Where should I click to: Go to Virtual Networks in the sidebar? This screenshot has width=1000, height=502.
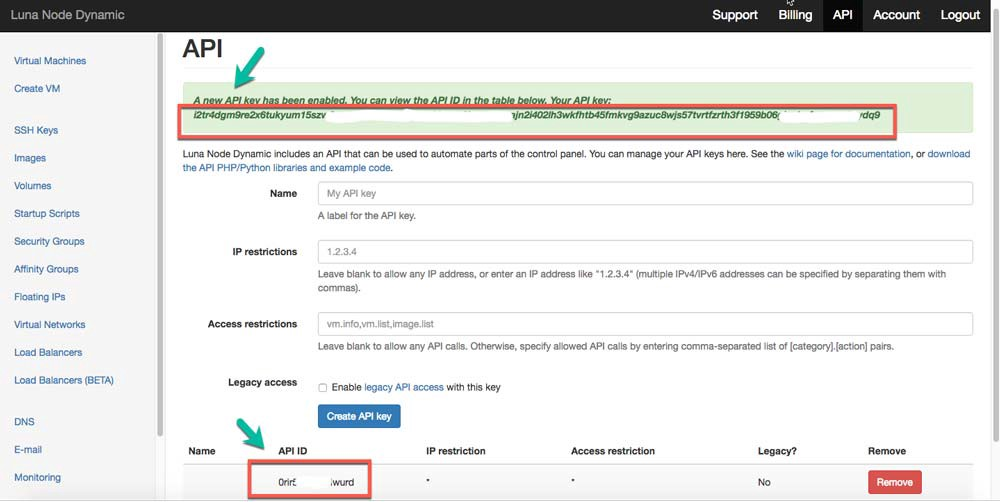(50, 325)
